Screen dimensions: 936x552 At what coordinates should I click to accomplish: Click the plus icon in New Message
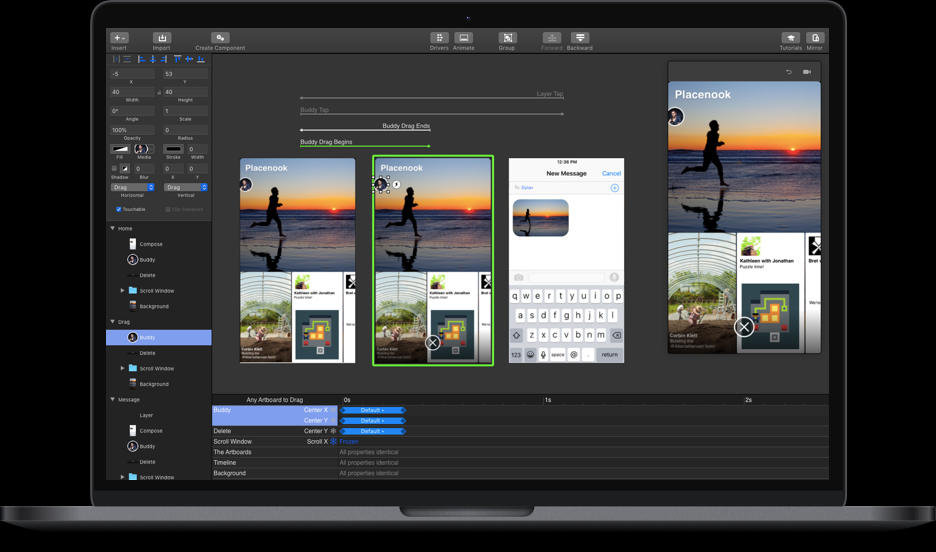pos(614,188)
